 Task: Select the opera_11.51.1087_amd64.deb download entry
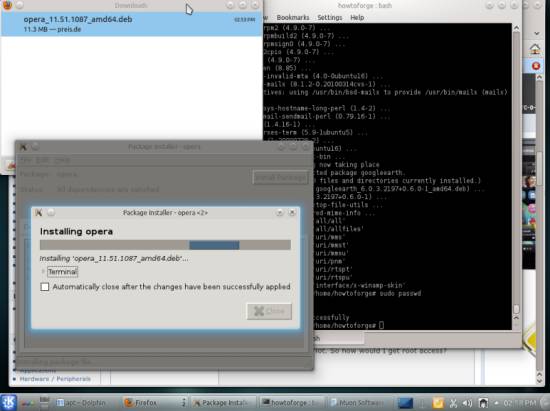[x=132, y=24]
